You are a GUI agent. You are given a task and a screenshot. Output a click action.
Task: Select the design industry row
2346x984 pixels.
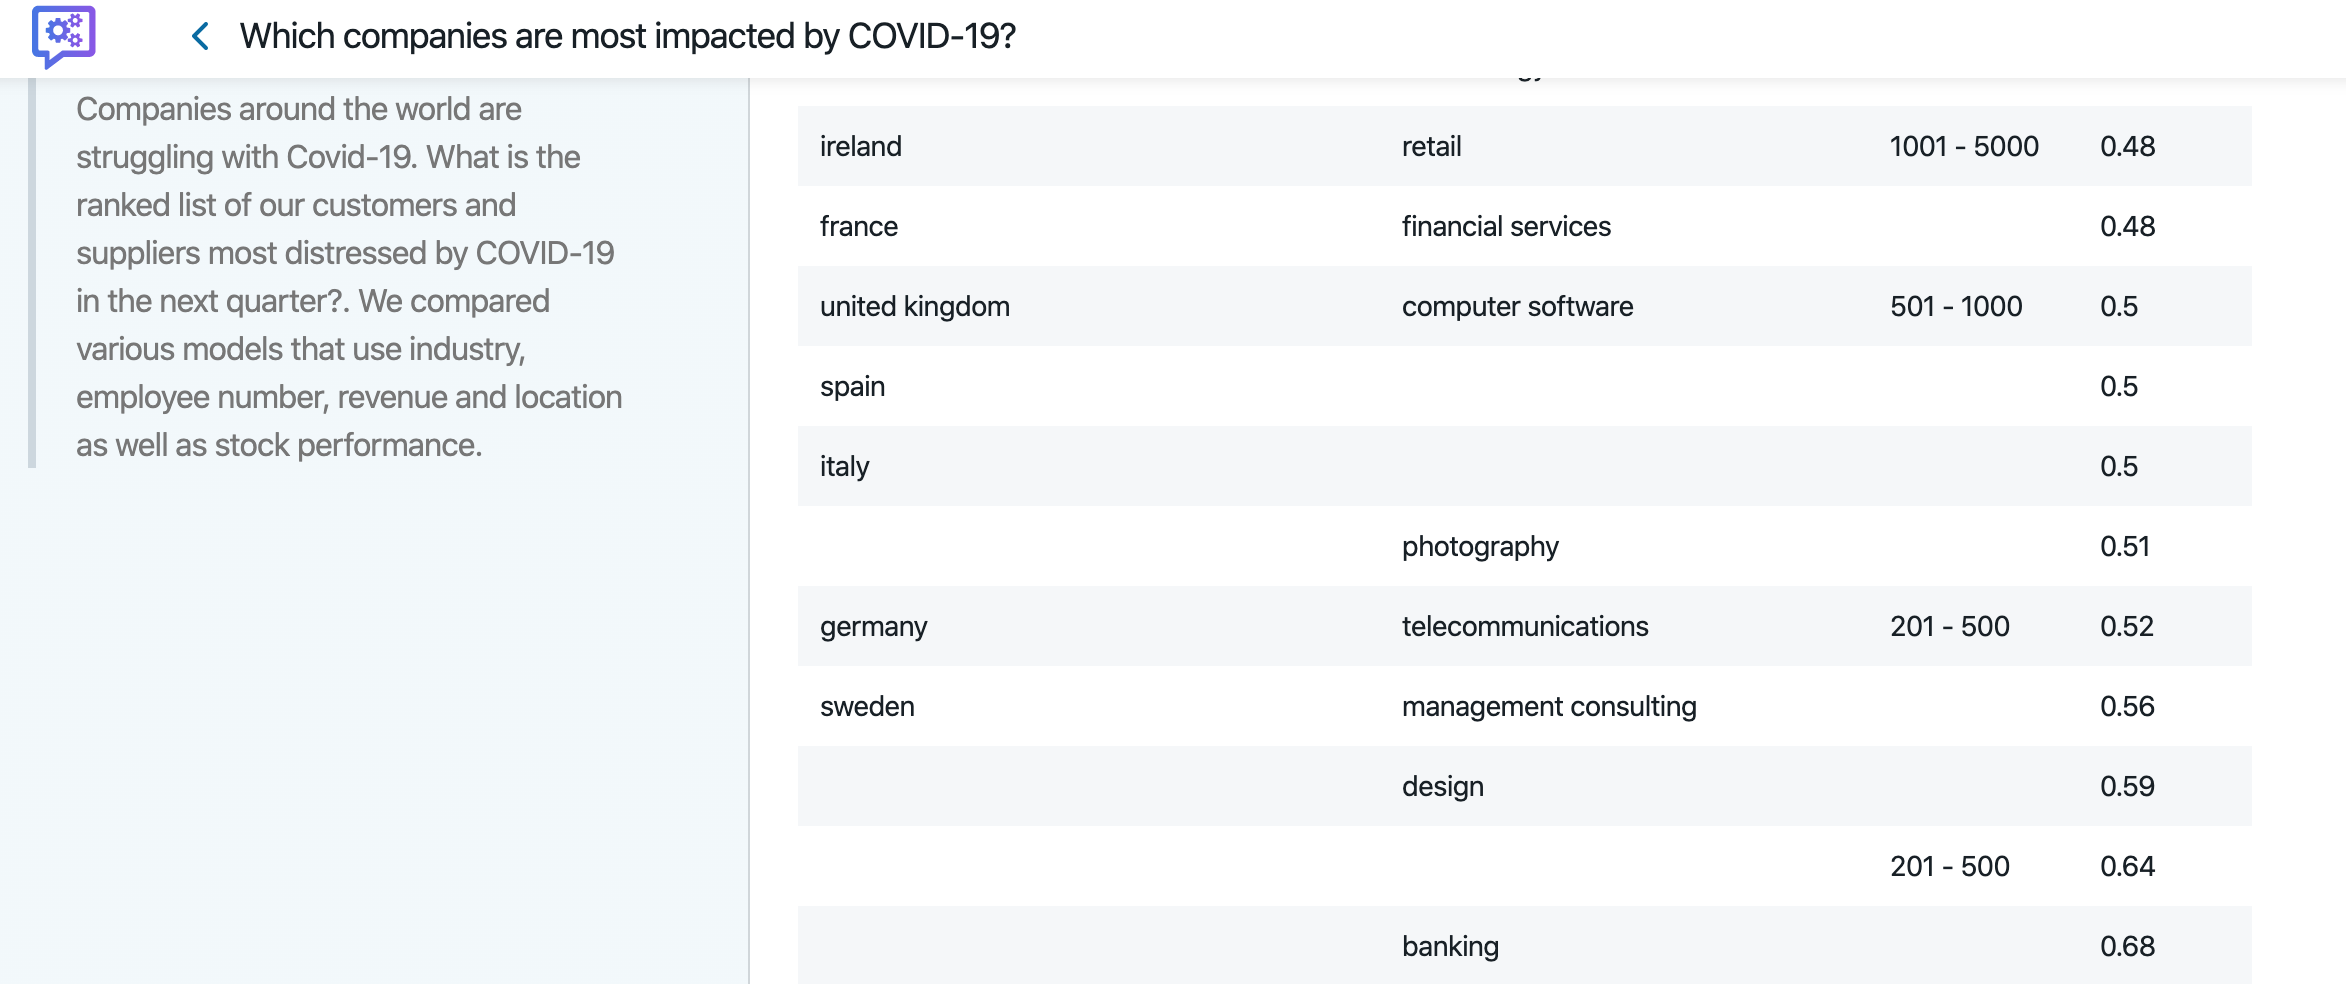click(1524, 786)
